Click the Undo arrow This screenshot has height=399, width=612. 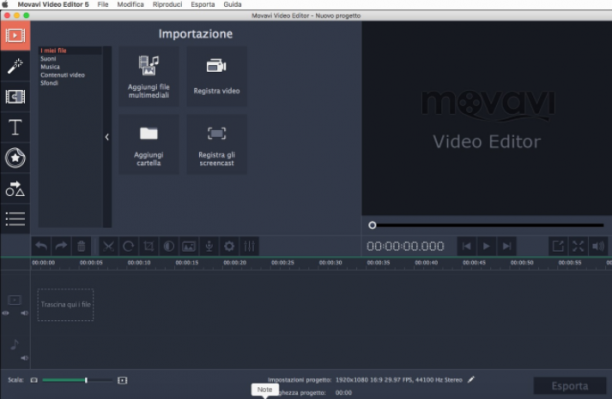(x=41, y=246)
